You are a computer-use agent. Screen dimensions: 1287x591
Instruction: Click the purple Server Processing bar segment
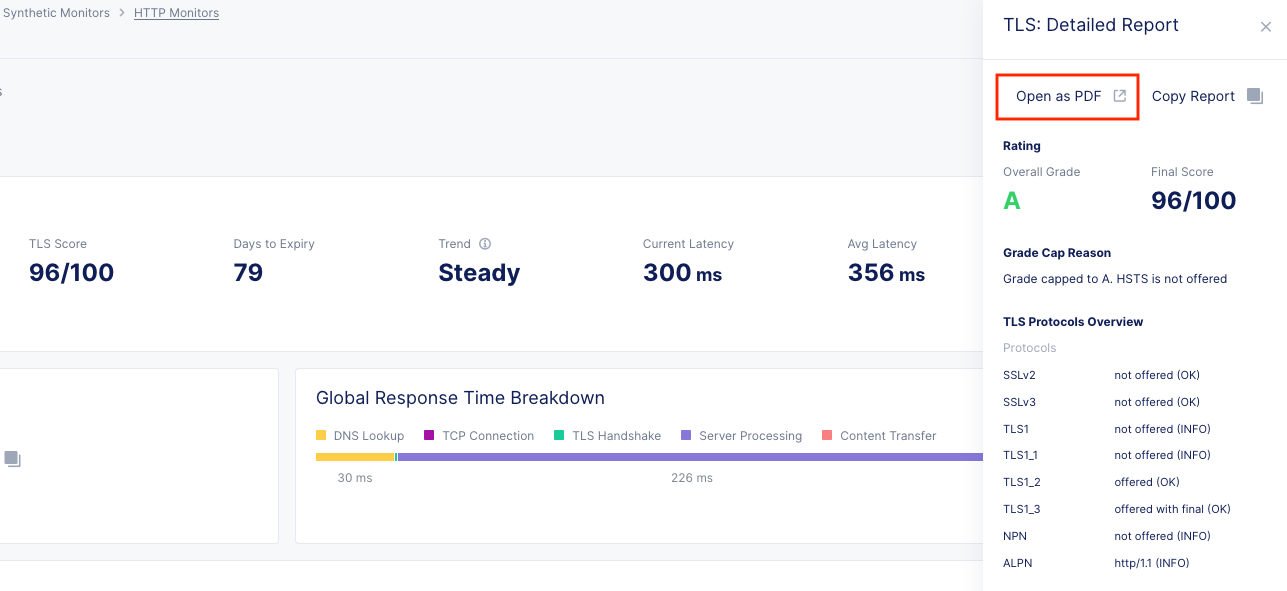(690, 457)
